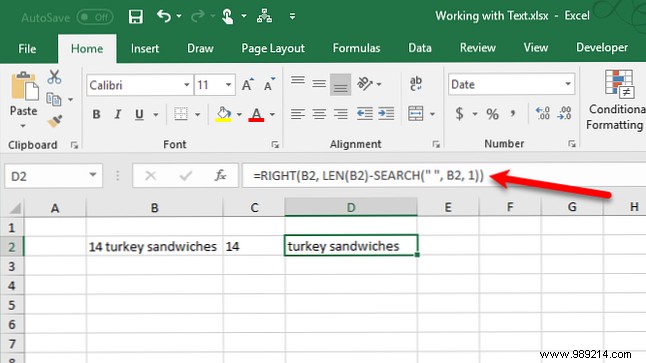
Task: Click the Redo arrow icon
Action: point(198,16)
